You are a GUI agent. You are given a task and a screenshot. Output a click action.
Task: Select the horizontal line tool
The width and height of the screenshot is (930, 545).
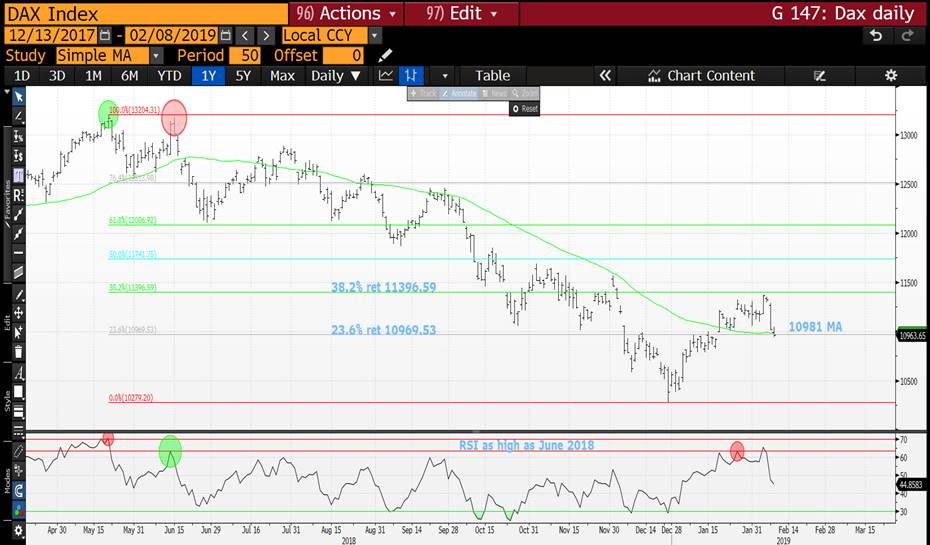coord(18,253)
